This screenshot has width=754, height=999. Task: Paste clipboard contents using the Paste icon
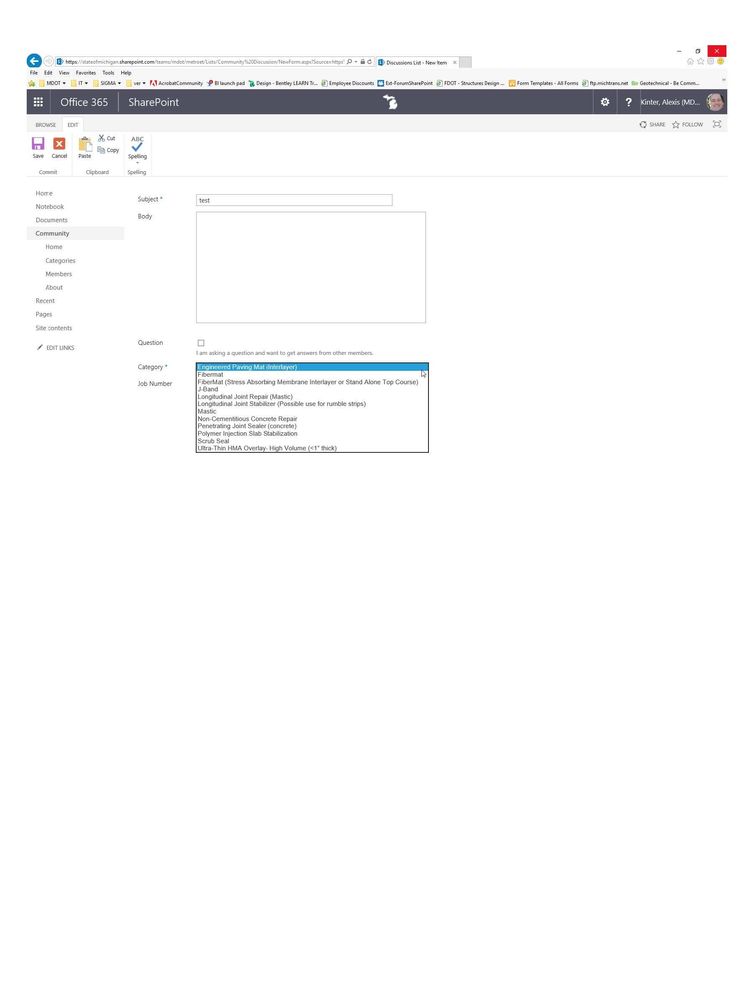(85, 147)
